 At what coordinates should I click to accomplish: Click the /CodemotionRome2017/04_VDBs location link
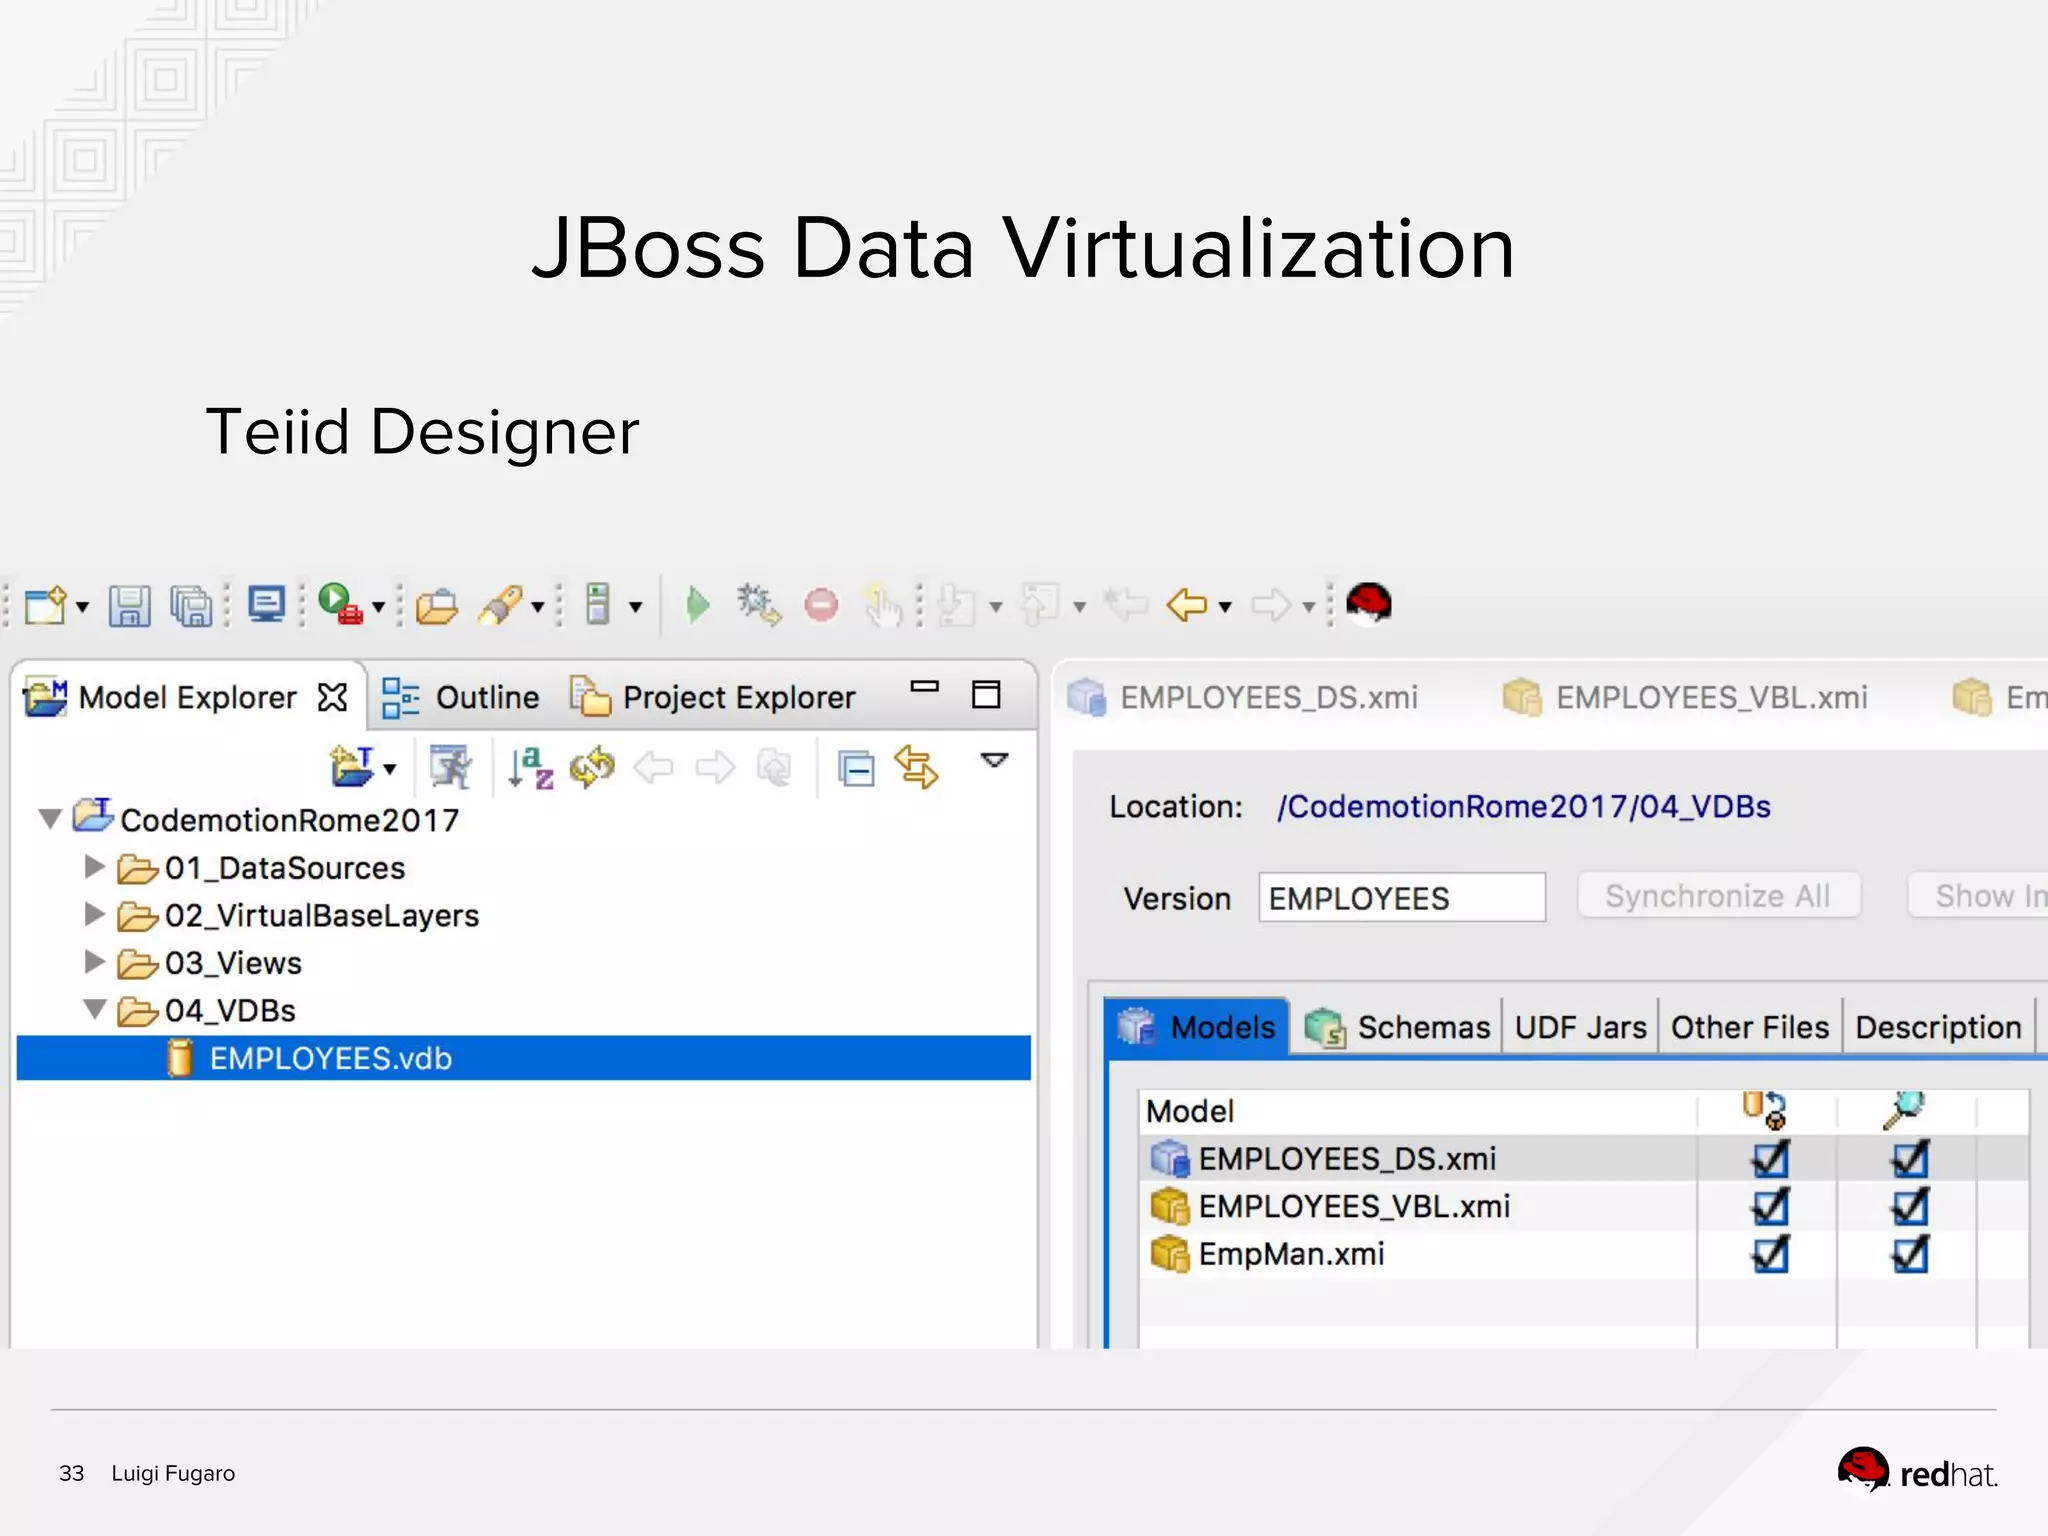pyautogui.click(x=1524, y=806)
